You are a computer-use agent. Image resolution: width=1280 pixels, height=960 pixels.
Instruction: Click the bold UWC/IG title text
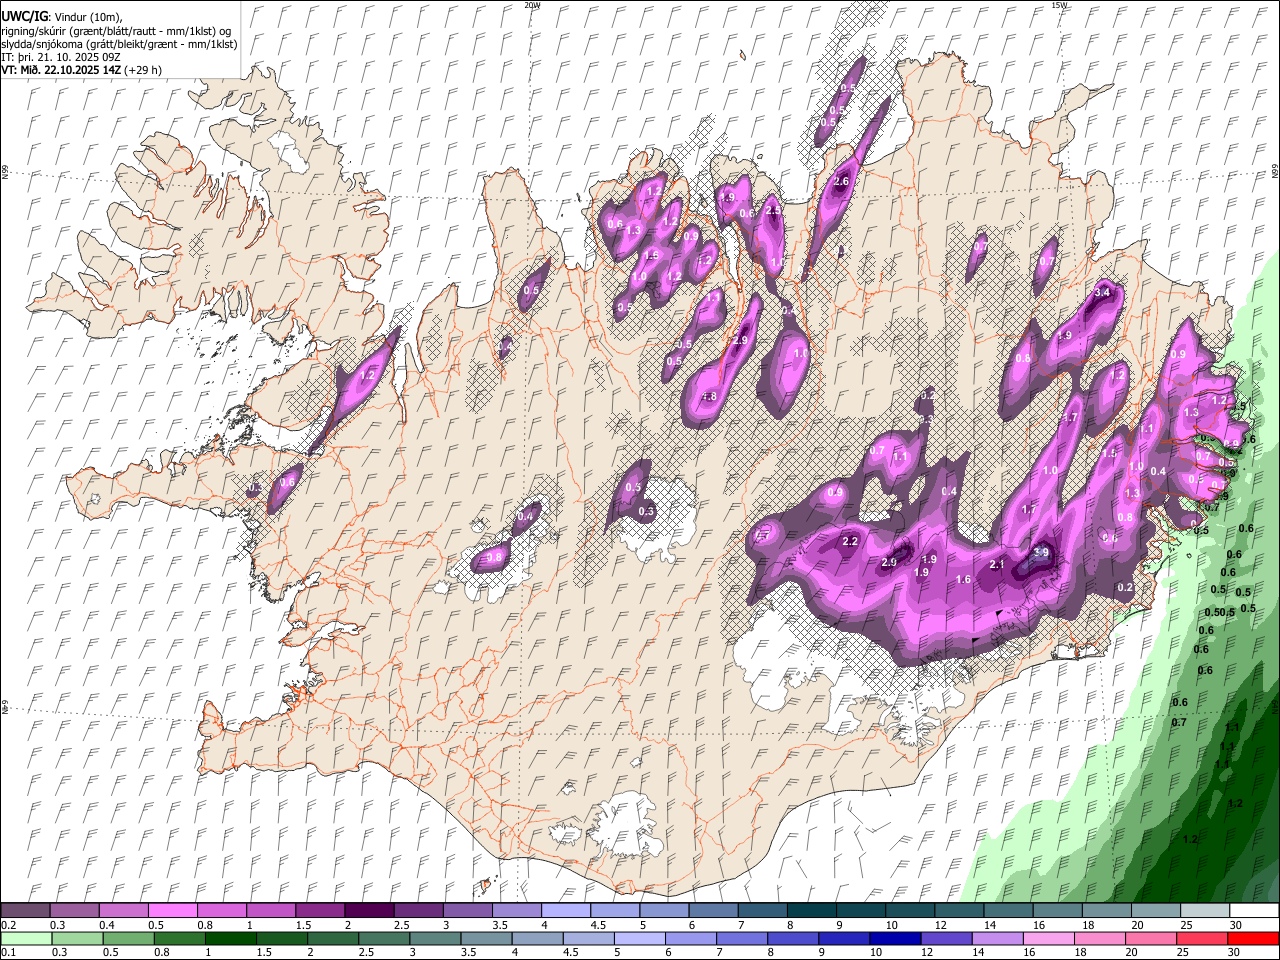point(24,17)
